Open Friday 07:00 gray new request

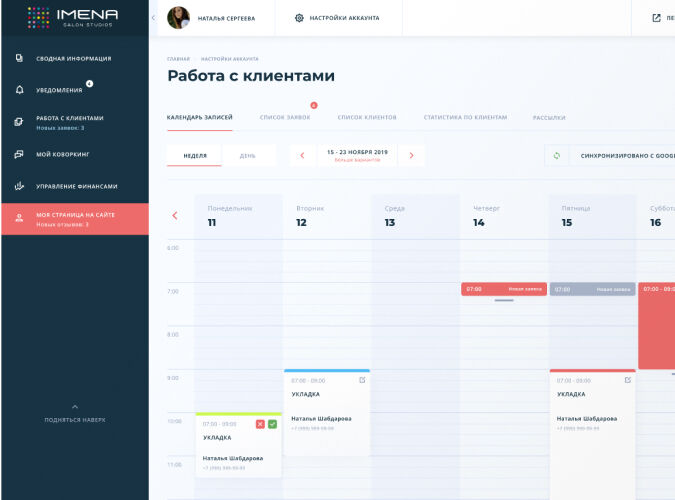[x=592, y=289]
